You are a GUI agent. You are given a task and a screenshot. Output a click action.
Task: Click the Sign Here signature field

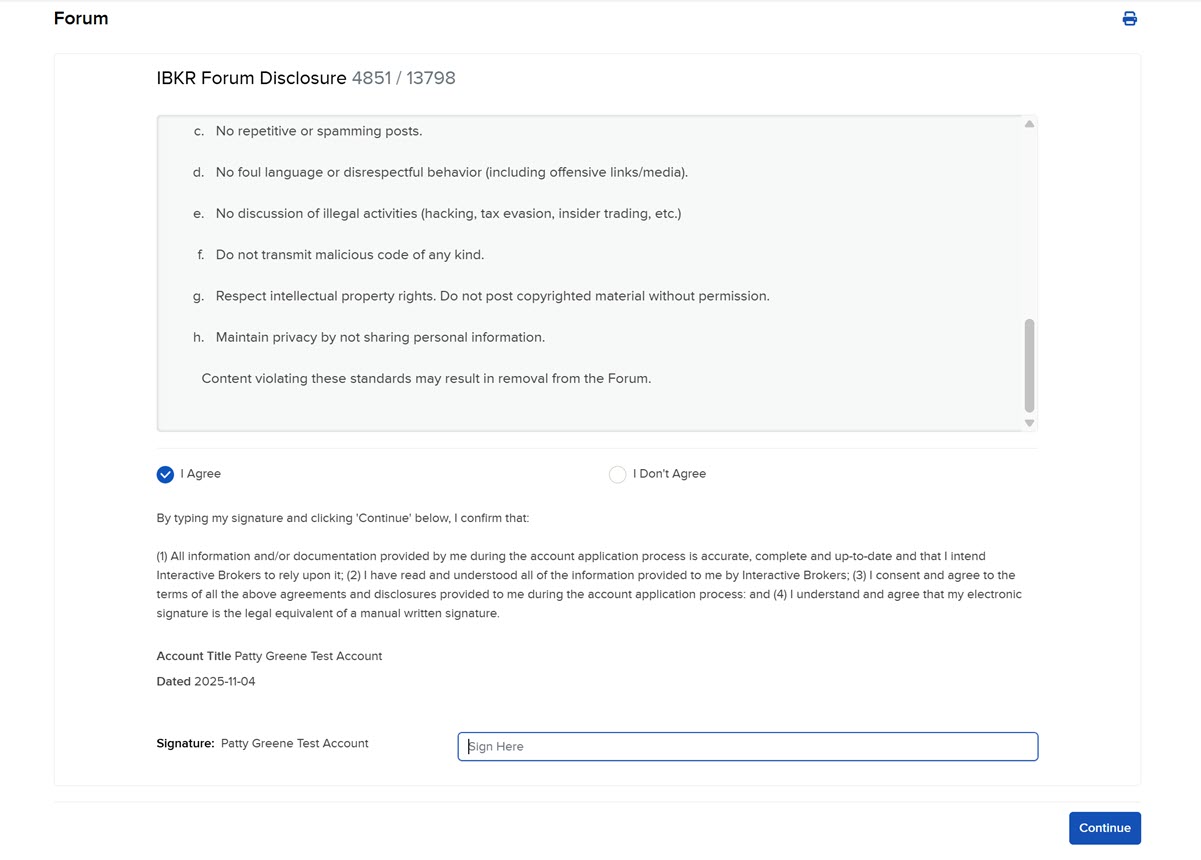coord(747,746)
